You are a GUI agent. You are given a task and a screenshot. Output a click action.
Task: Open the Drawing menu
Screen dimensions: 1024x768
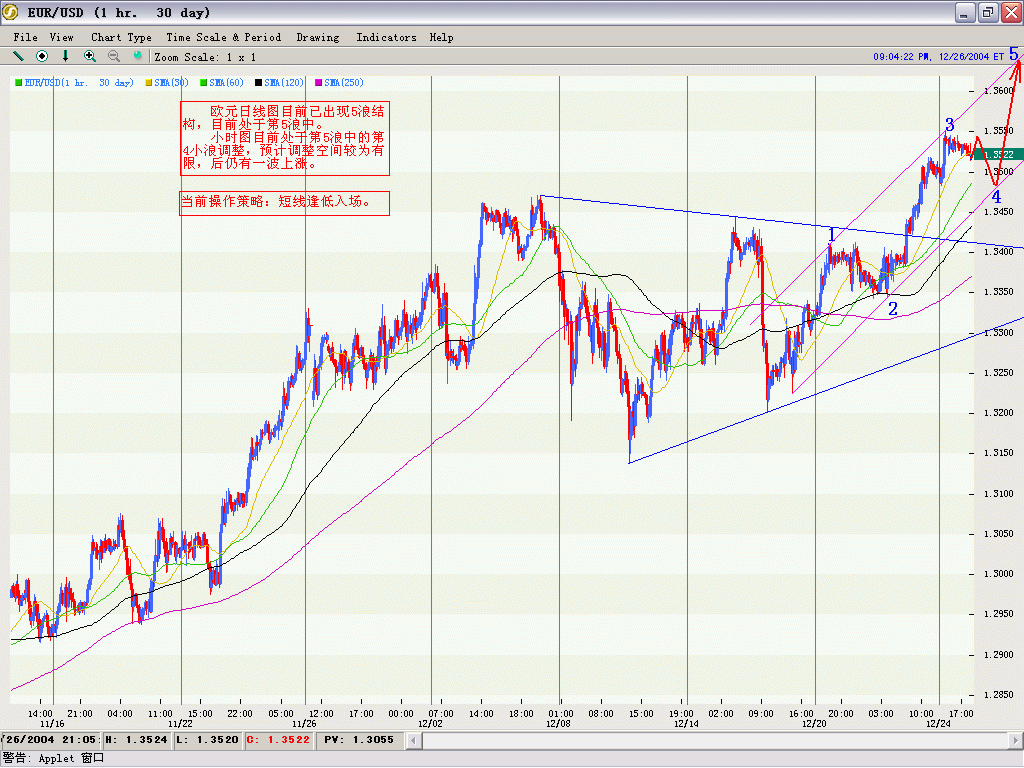tap(318, 37)
